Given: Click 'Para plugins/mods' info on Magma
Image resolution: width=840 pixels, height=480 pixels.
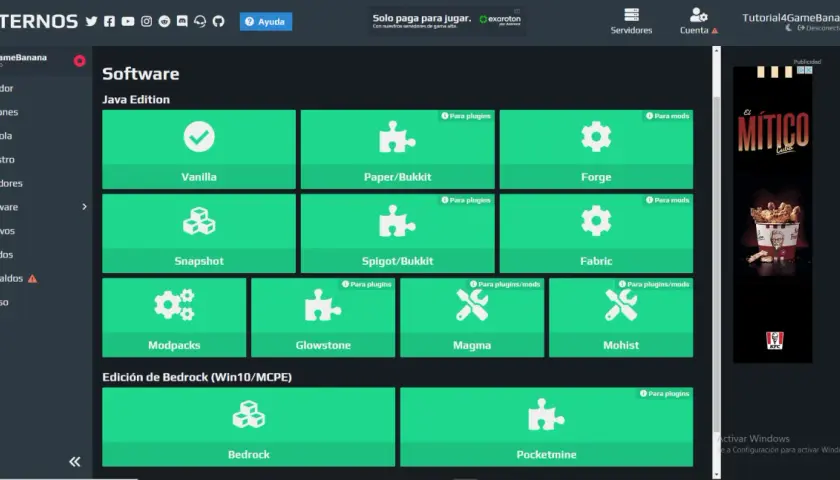Looking at the screenshot, I should click(x=505, y=284).
